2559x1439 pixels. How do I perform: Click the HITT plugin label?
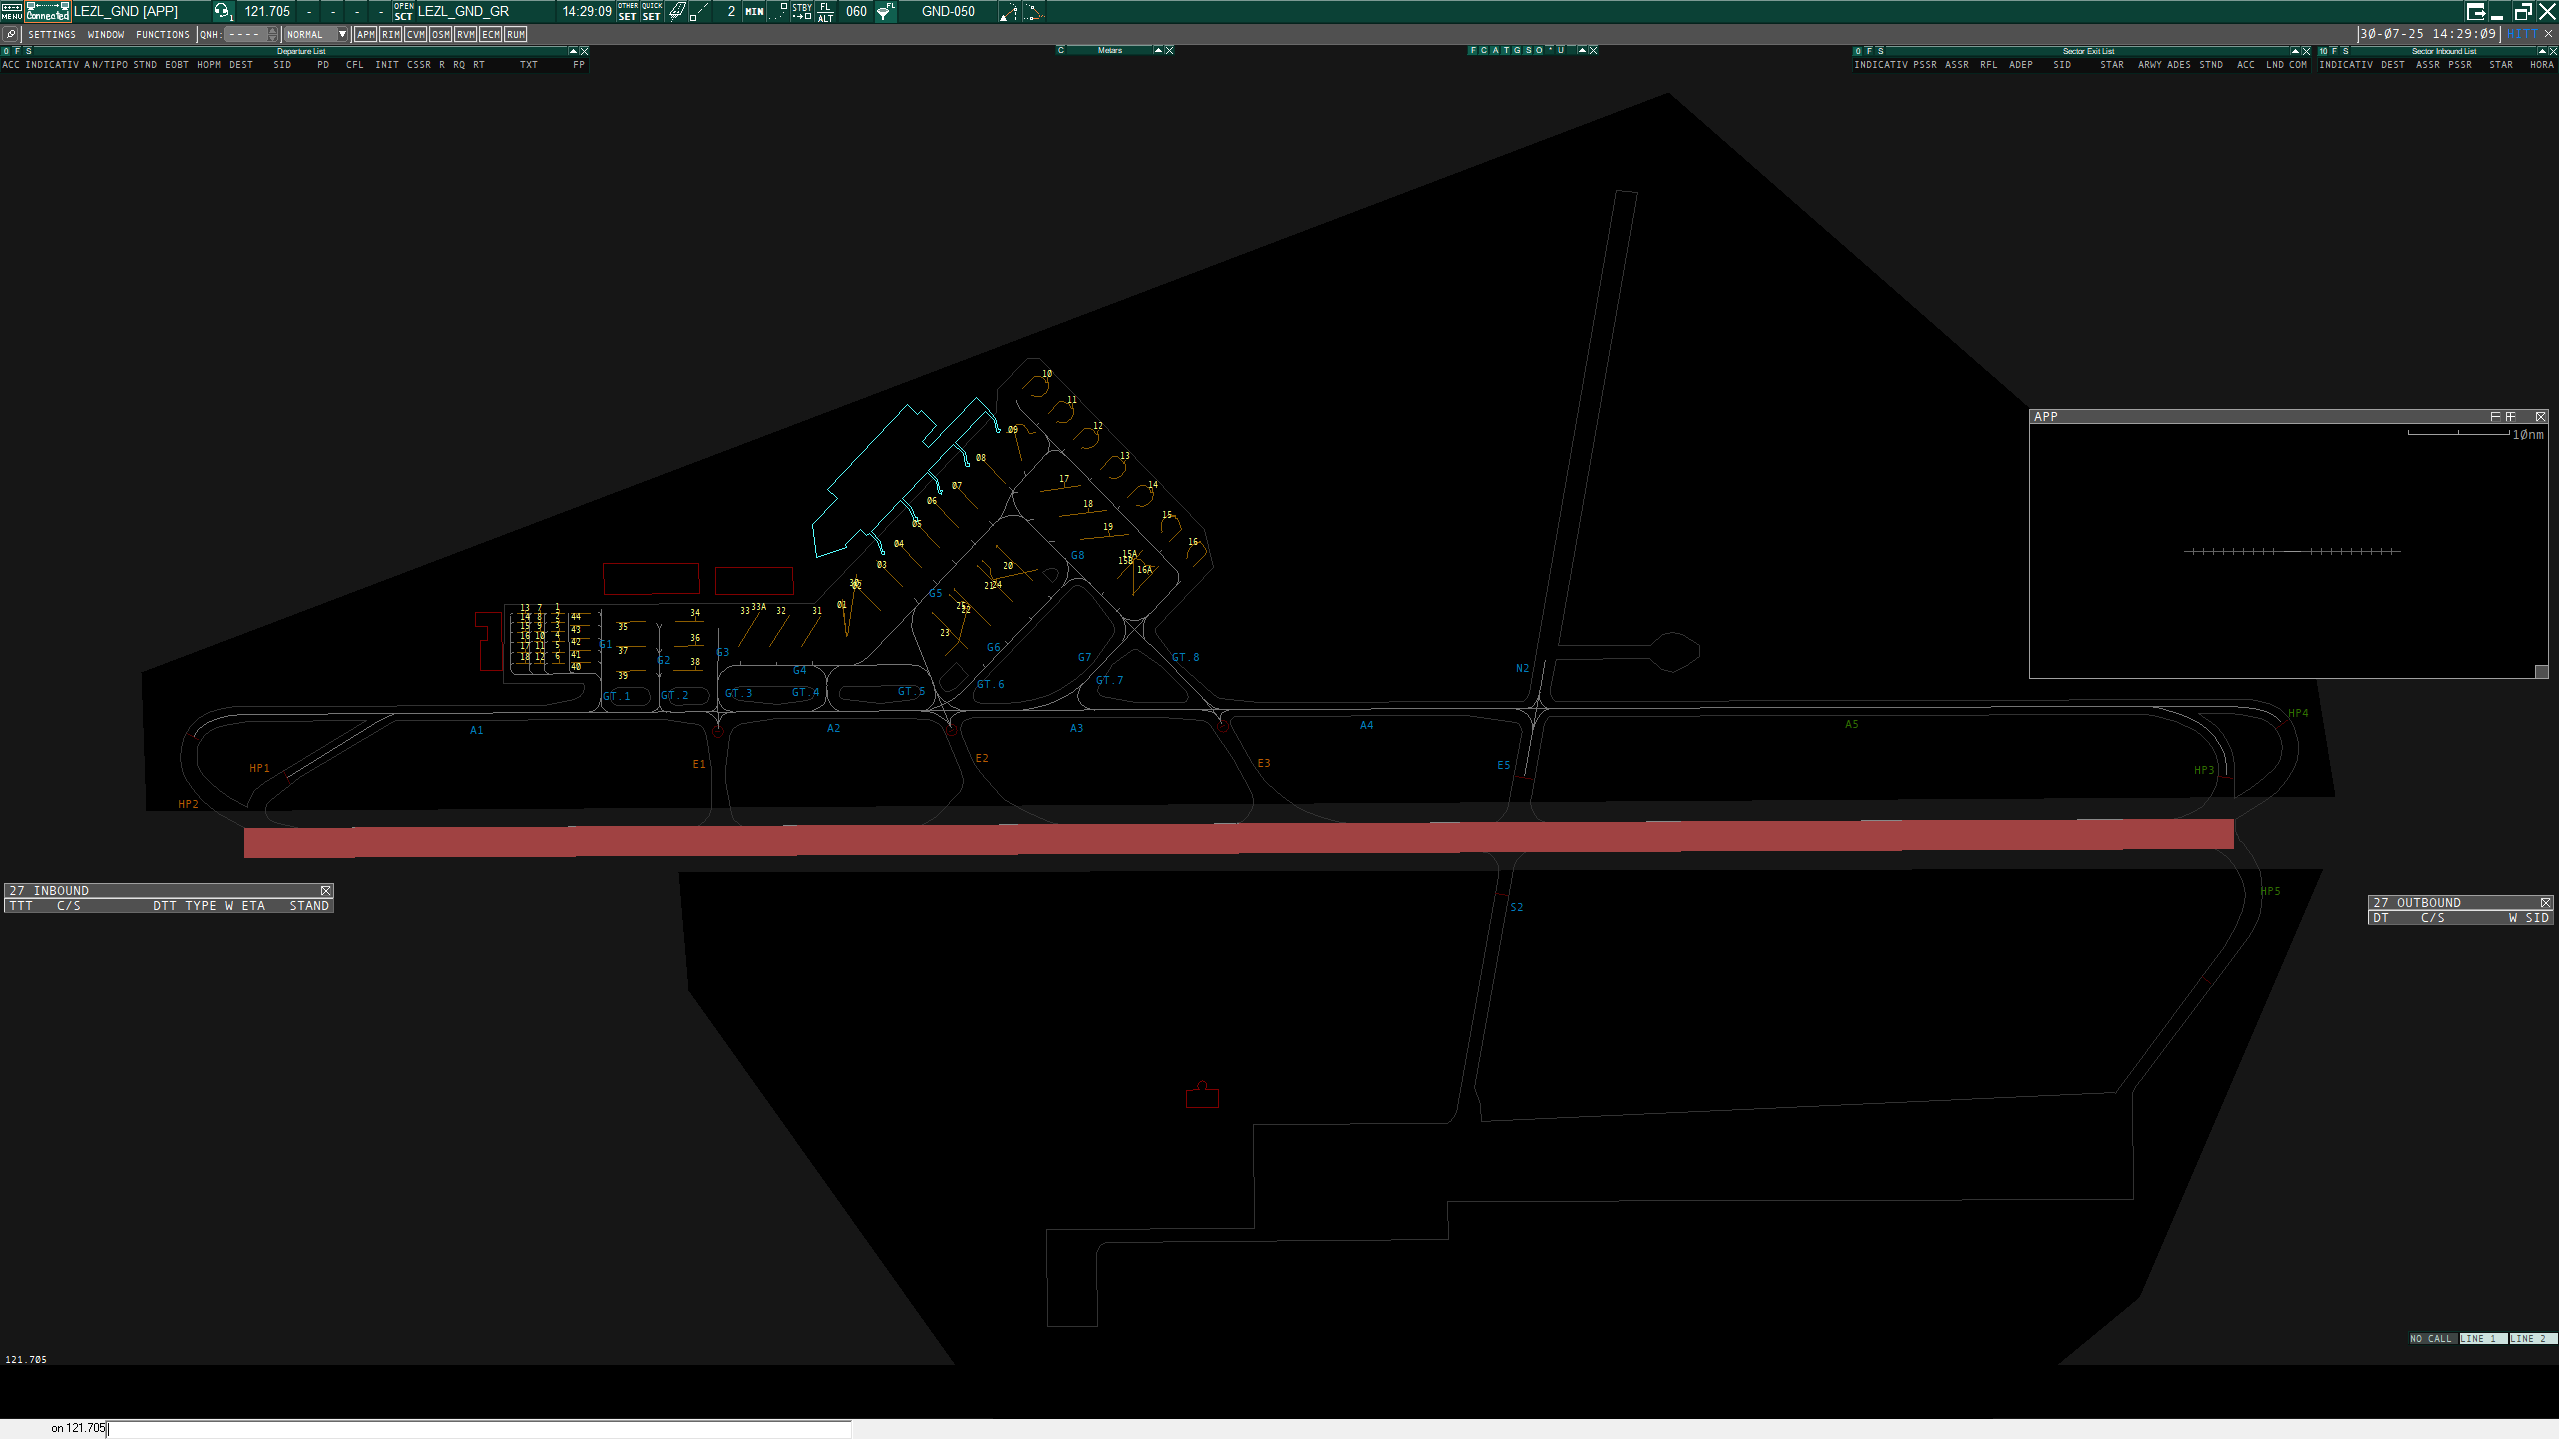2522,34
